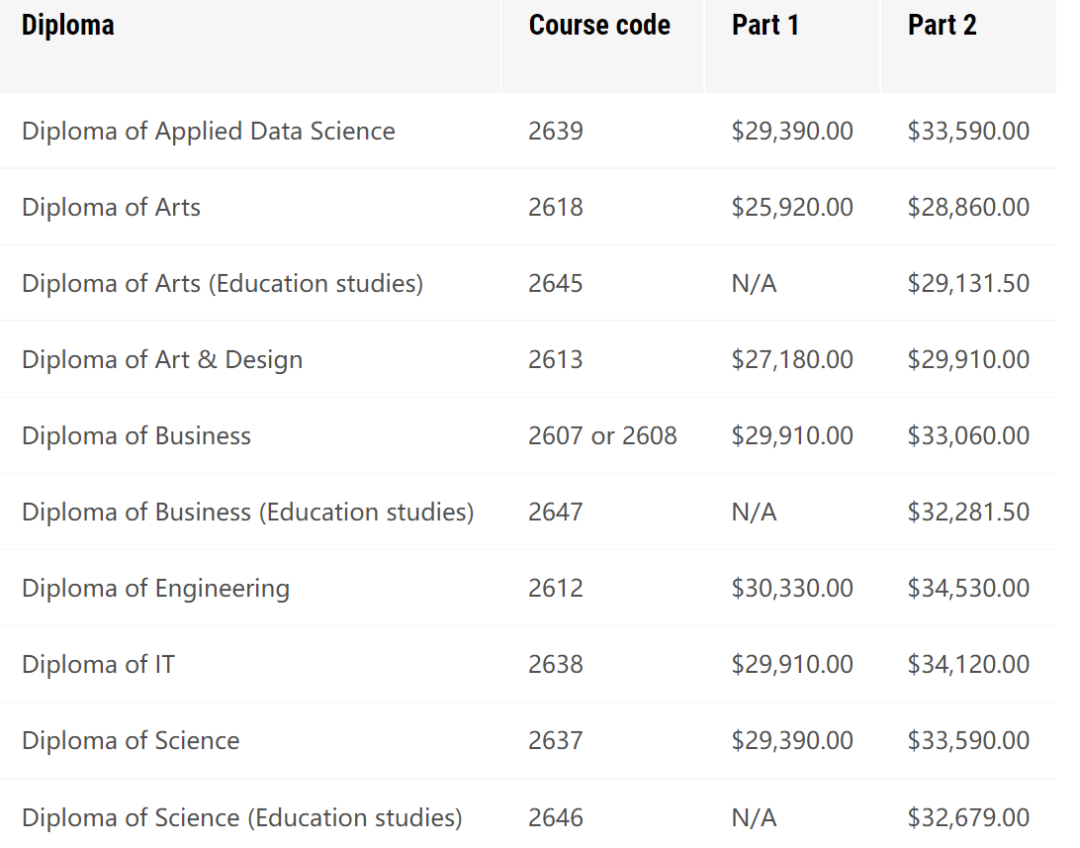Select the Diploma of Applied Data Science row
This screenshot has height=848, width=1080.
click(528, 131)
